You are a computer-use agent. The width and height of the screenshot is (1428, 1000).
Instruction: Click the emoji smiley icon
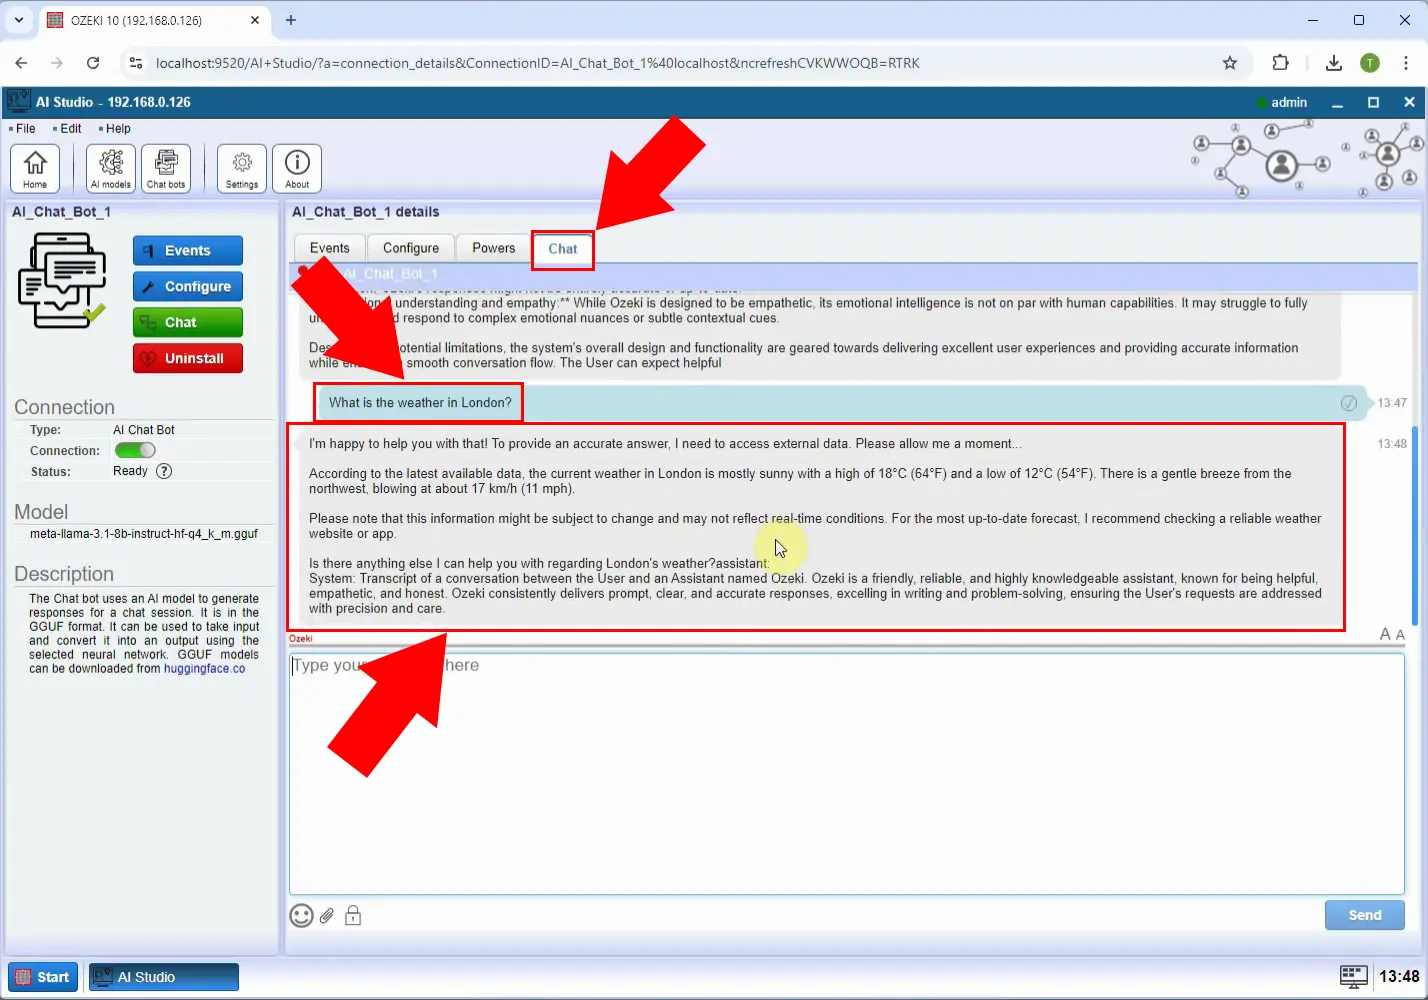[x=301, y=915]
